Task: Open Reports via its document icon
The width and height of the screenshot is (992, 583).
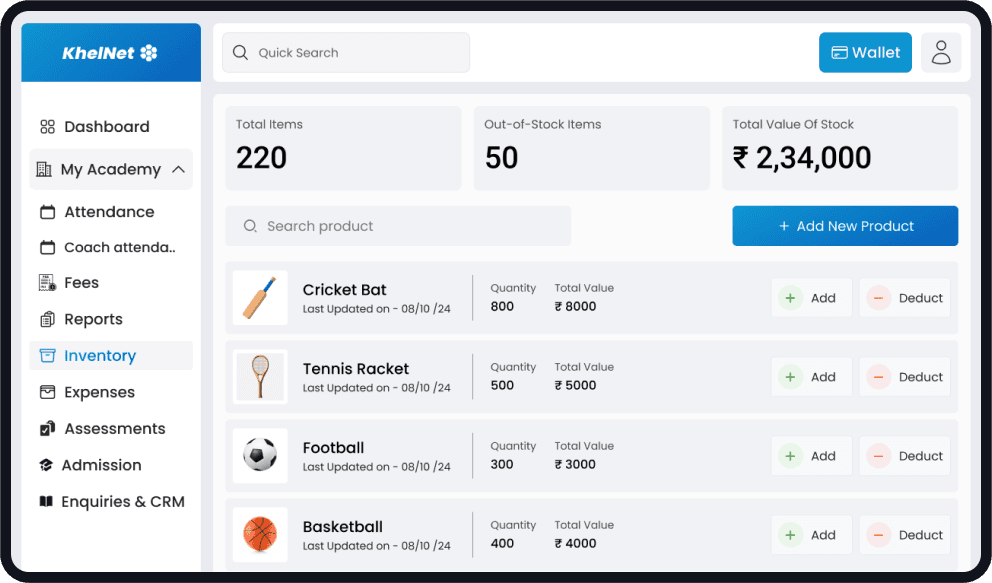Action: click(46, 319)
